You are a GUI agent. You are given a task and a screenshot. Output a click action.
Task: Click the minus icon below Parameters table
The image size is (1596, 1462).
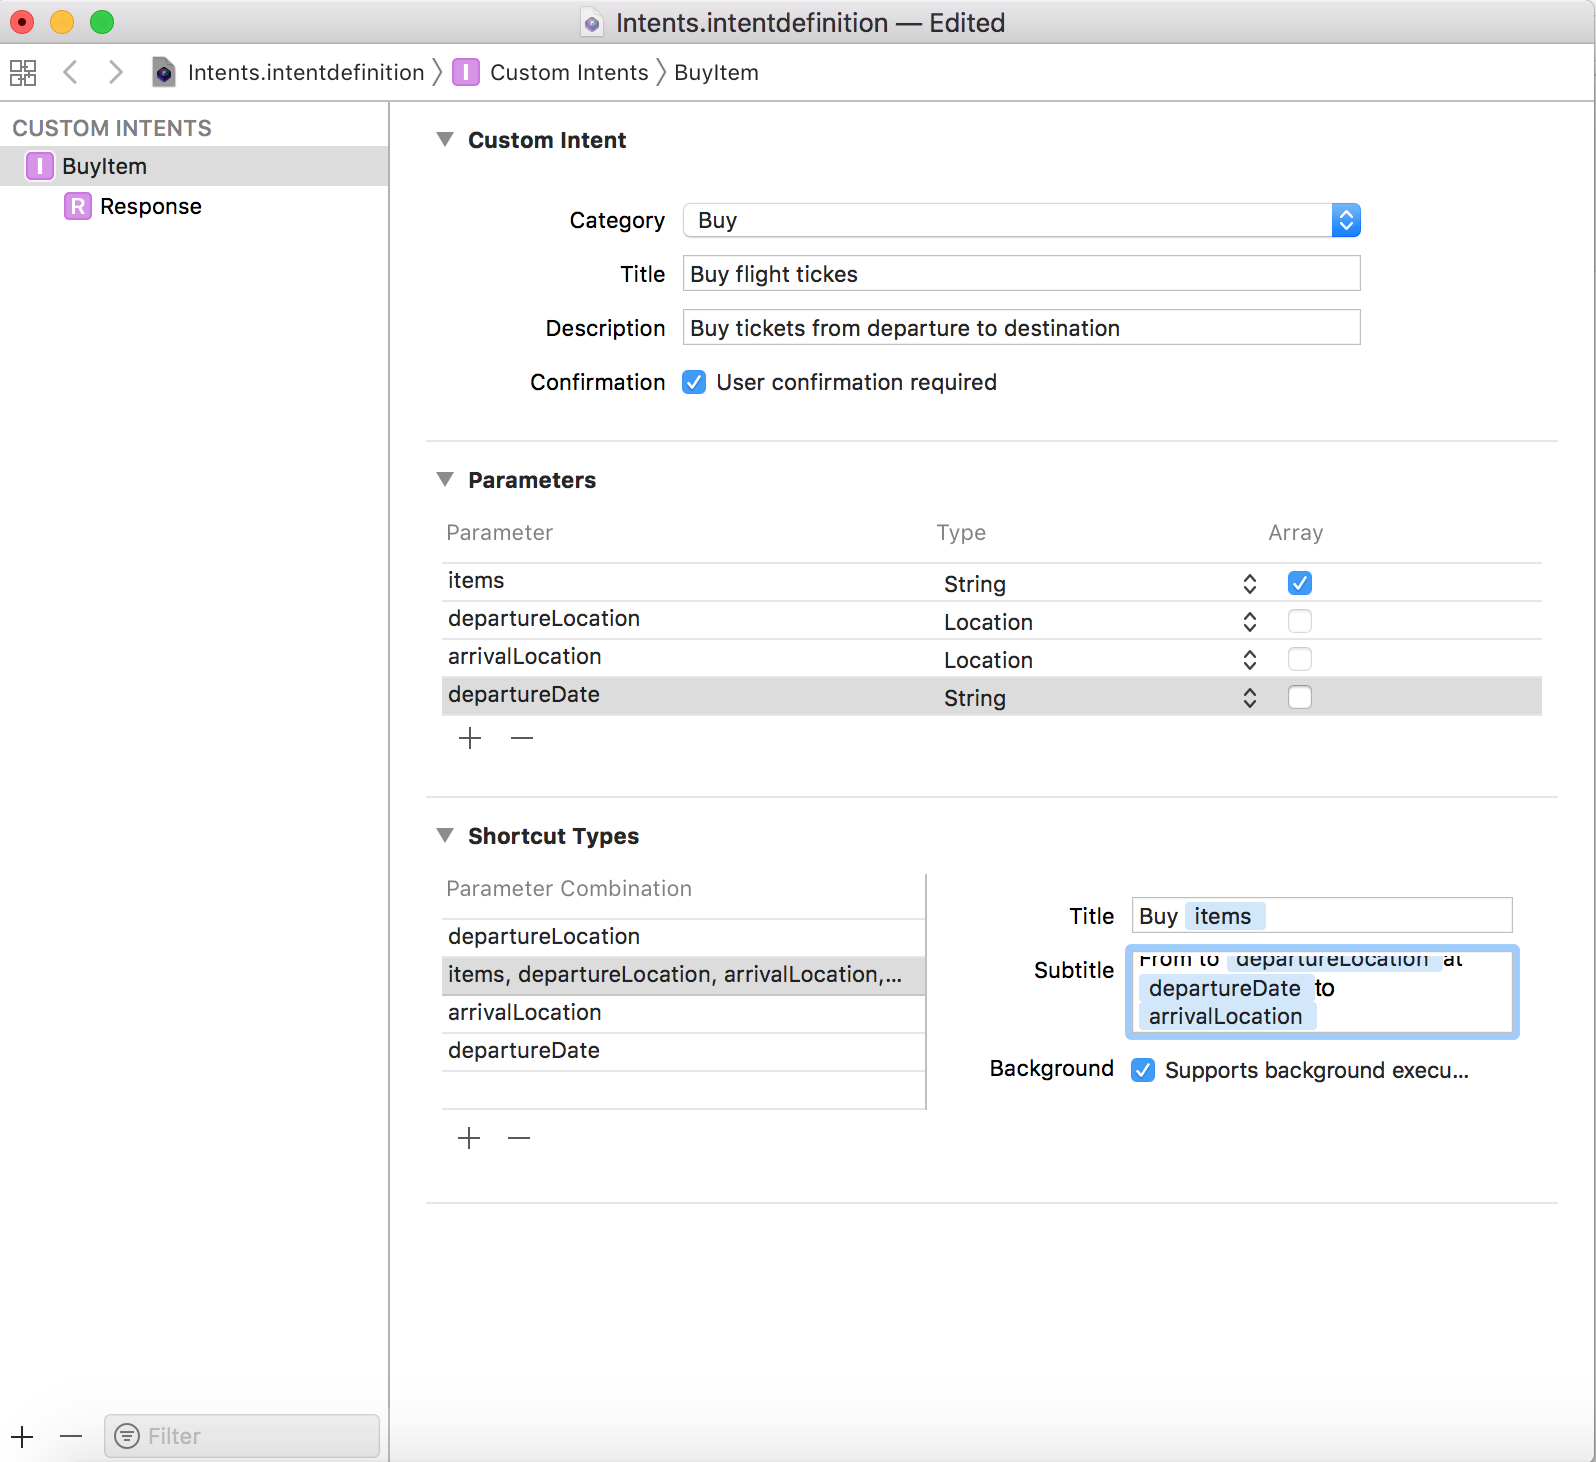coord(522,738)
